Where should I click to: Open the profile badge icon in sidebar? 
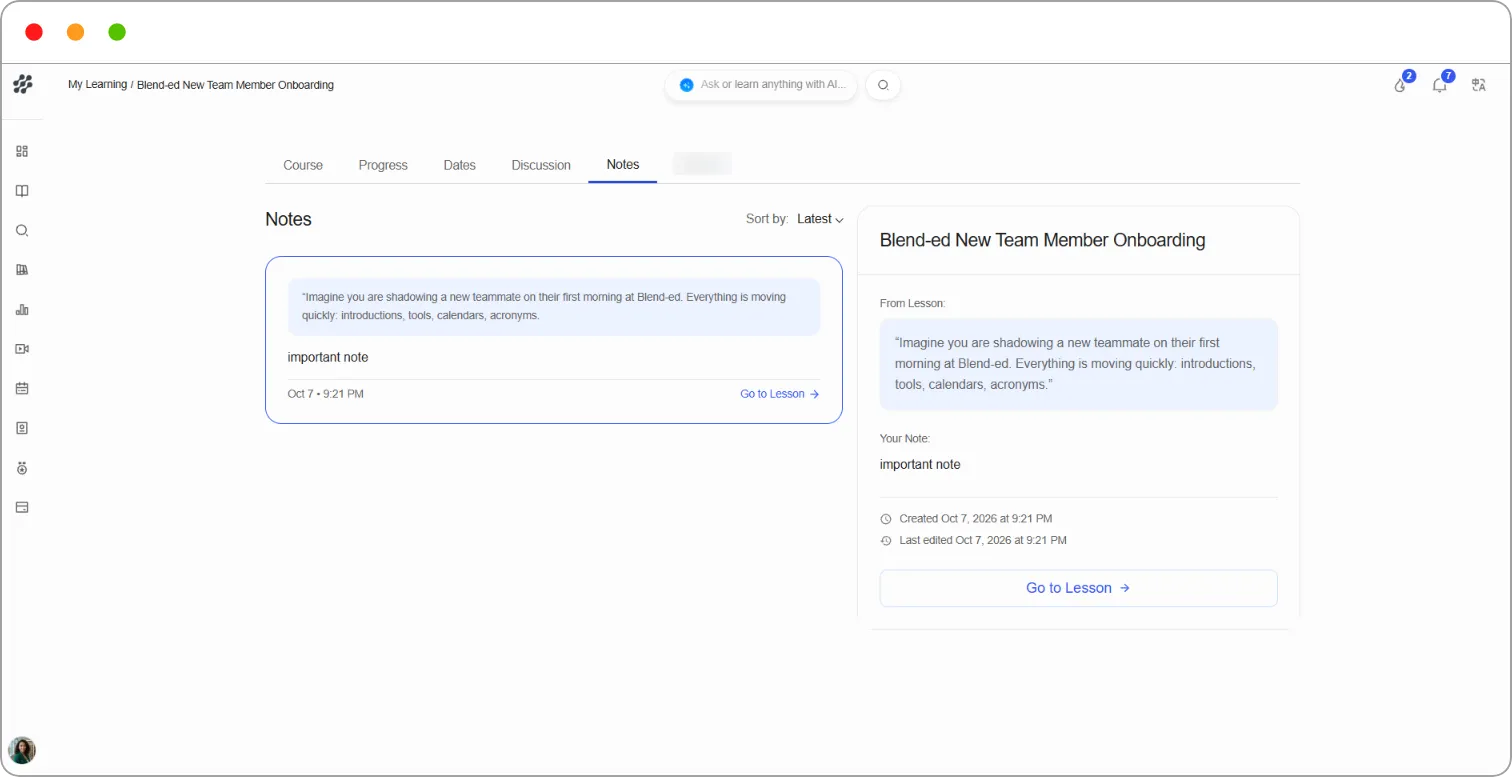click(x=22, y=428)
